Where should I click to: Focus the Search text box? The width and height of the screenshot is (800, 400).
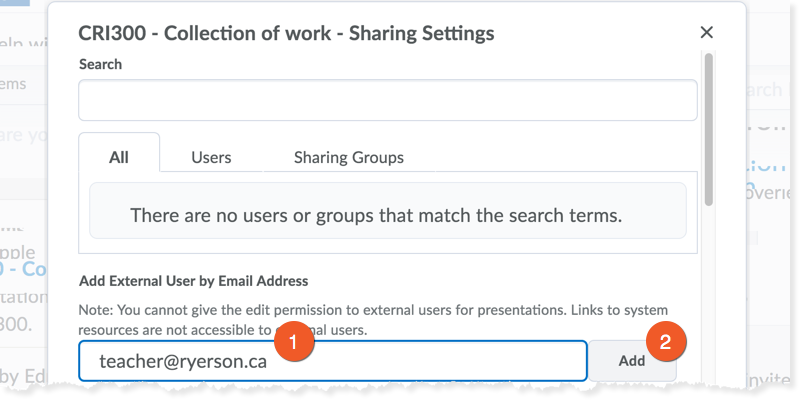click(387, 101)
